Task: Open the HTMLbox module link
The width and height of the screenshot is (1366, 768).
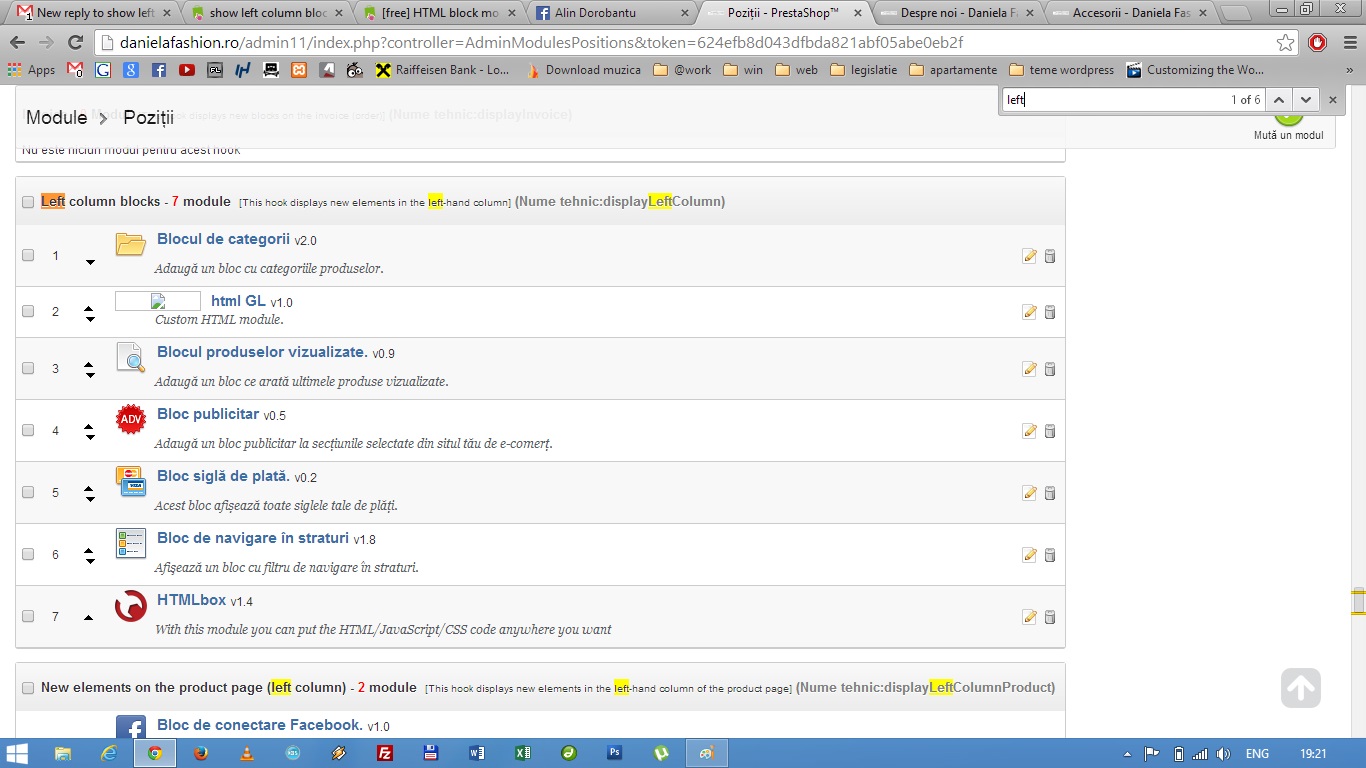Action: click(192, 600)
